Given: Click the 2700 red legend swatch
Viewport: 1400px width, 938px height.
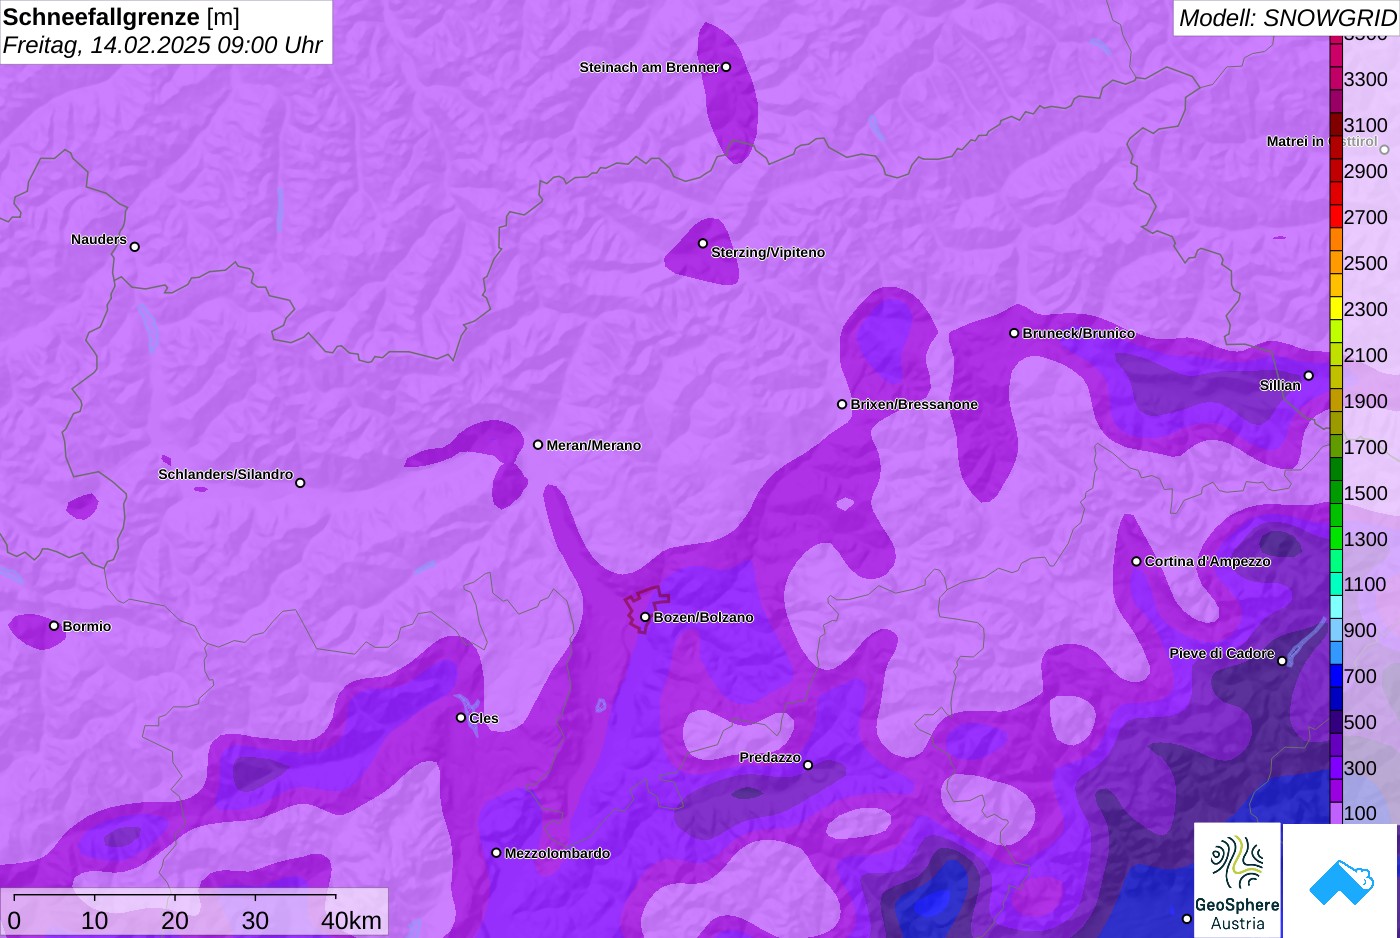Looking at the screenshot, I should [x=1335, y=216].
